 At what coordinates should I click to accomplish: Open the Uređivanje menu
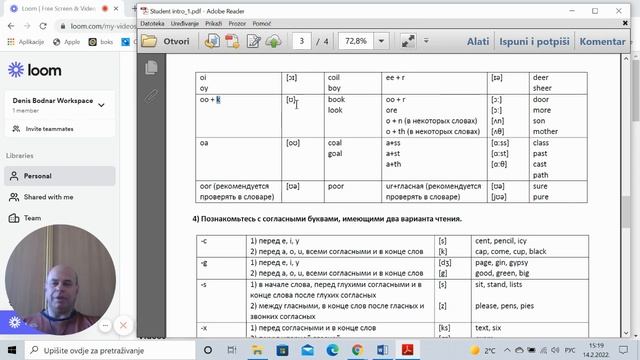[x=184, y=24]
